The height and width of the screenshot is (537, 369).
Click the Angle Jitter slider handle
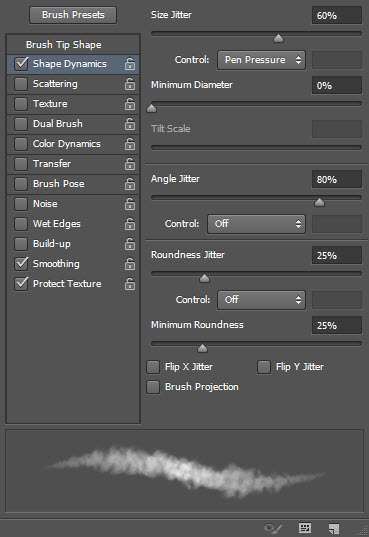319,202
